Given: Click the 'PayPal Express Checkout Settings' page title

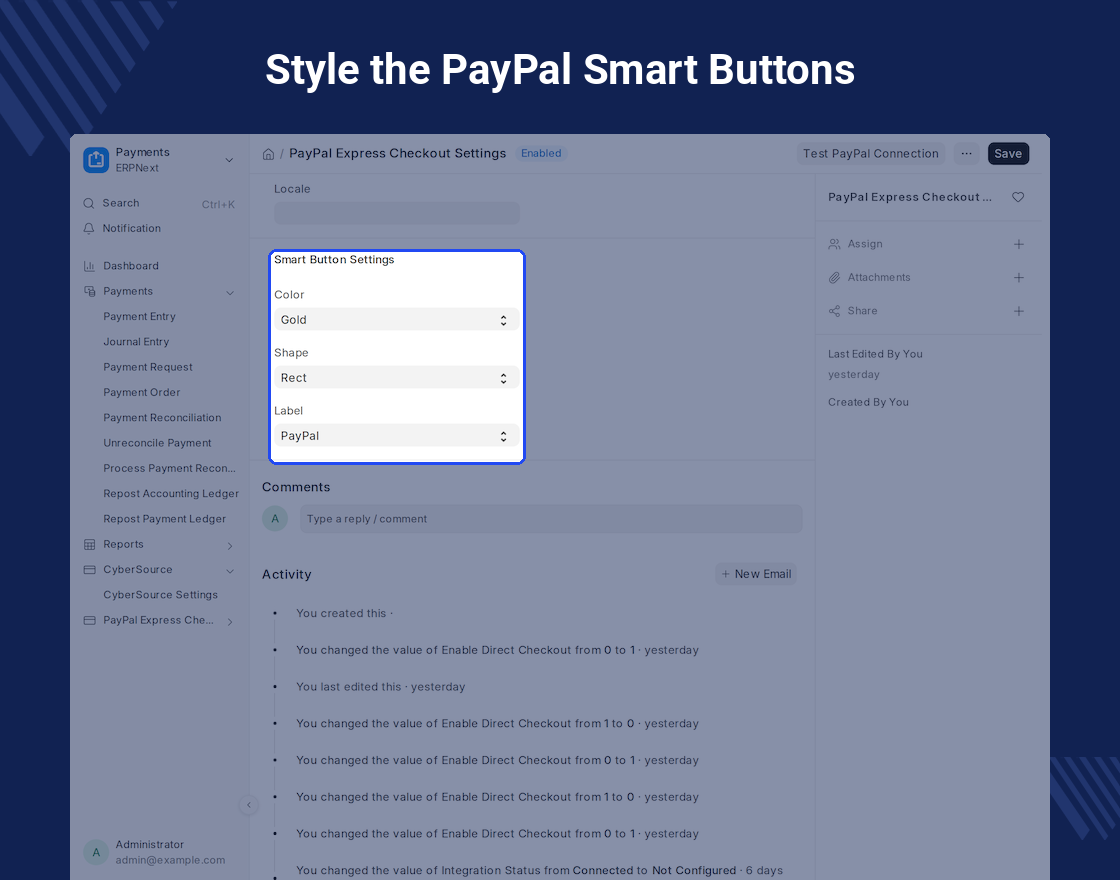Looking at the screenshot, I should click(397, 154).
